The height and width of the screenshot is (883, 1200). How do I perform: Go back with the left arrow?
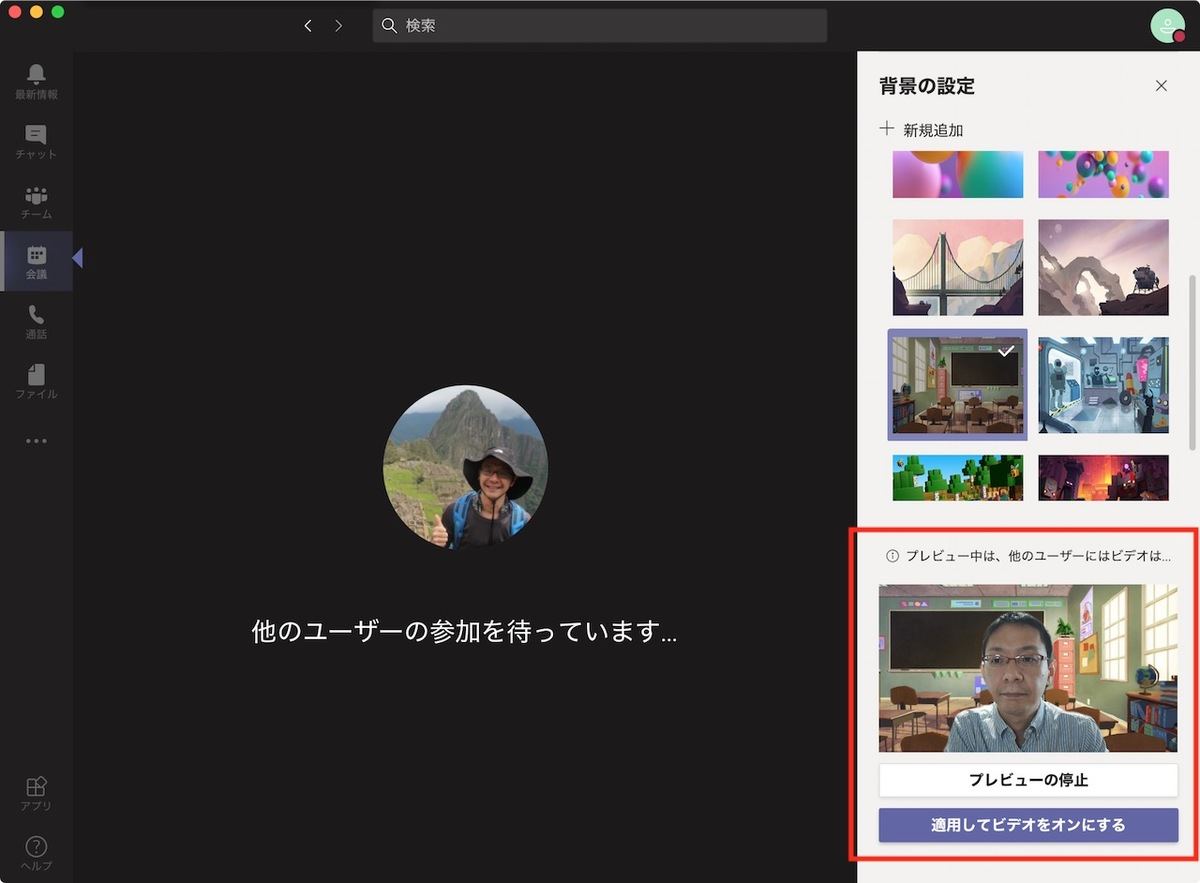(308, 25)
